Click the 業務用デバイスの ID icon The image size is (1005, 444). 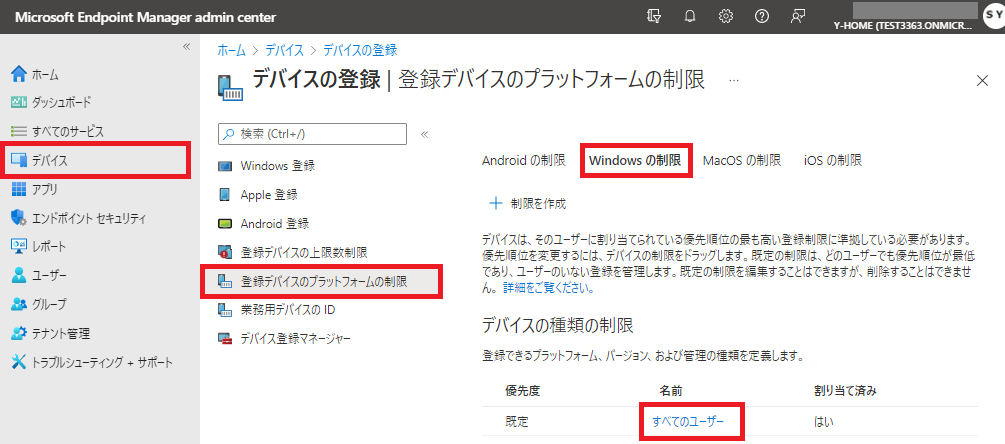[x=225, y=310]
